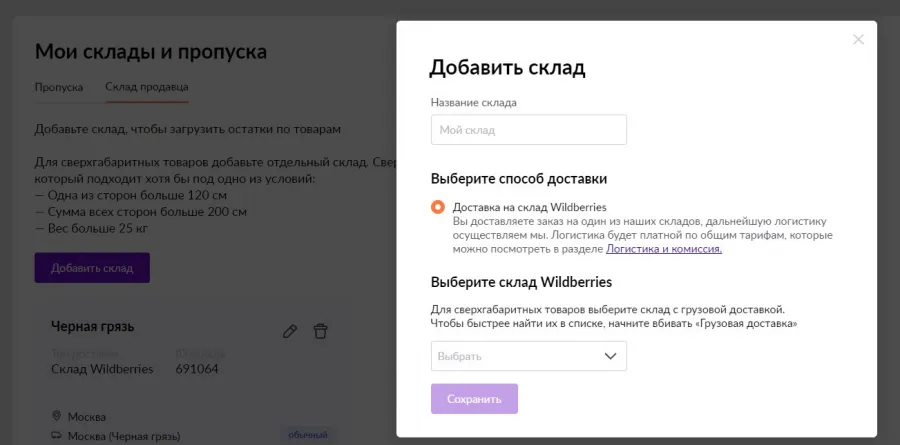Close the Добавить склад dialog
Image resolution: width=900 pixels, height=445 pixels.
tap(858, 40)
